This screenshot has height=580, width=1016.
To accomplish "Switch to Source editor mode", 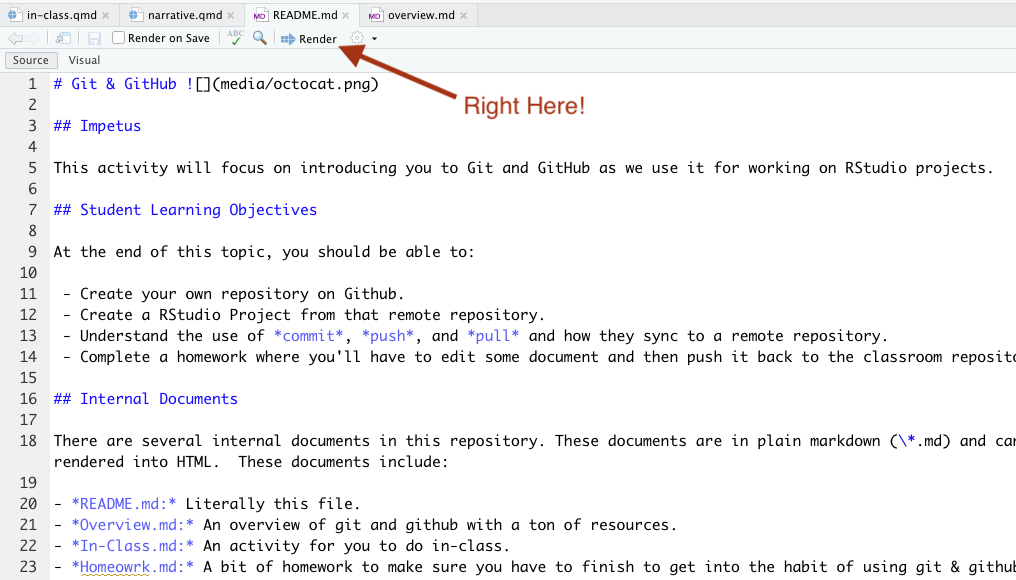I will pos(30,60).
